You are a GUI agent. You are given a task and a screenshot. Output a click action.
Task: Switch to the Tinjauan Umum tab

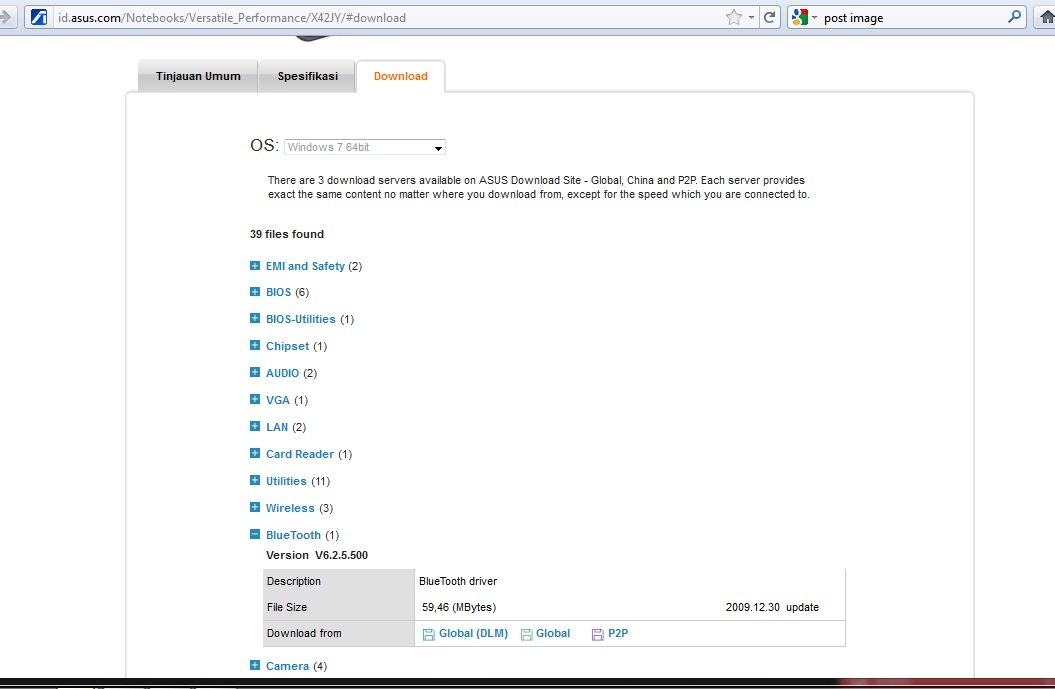(x=198, y=76)
